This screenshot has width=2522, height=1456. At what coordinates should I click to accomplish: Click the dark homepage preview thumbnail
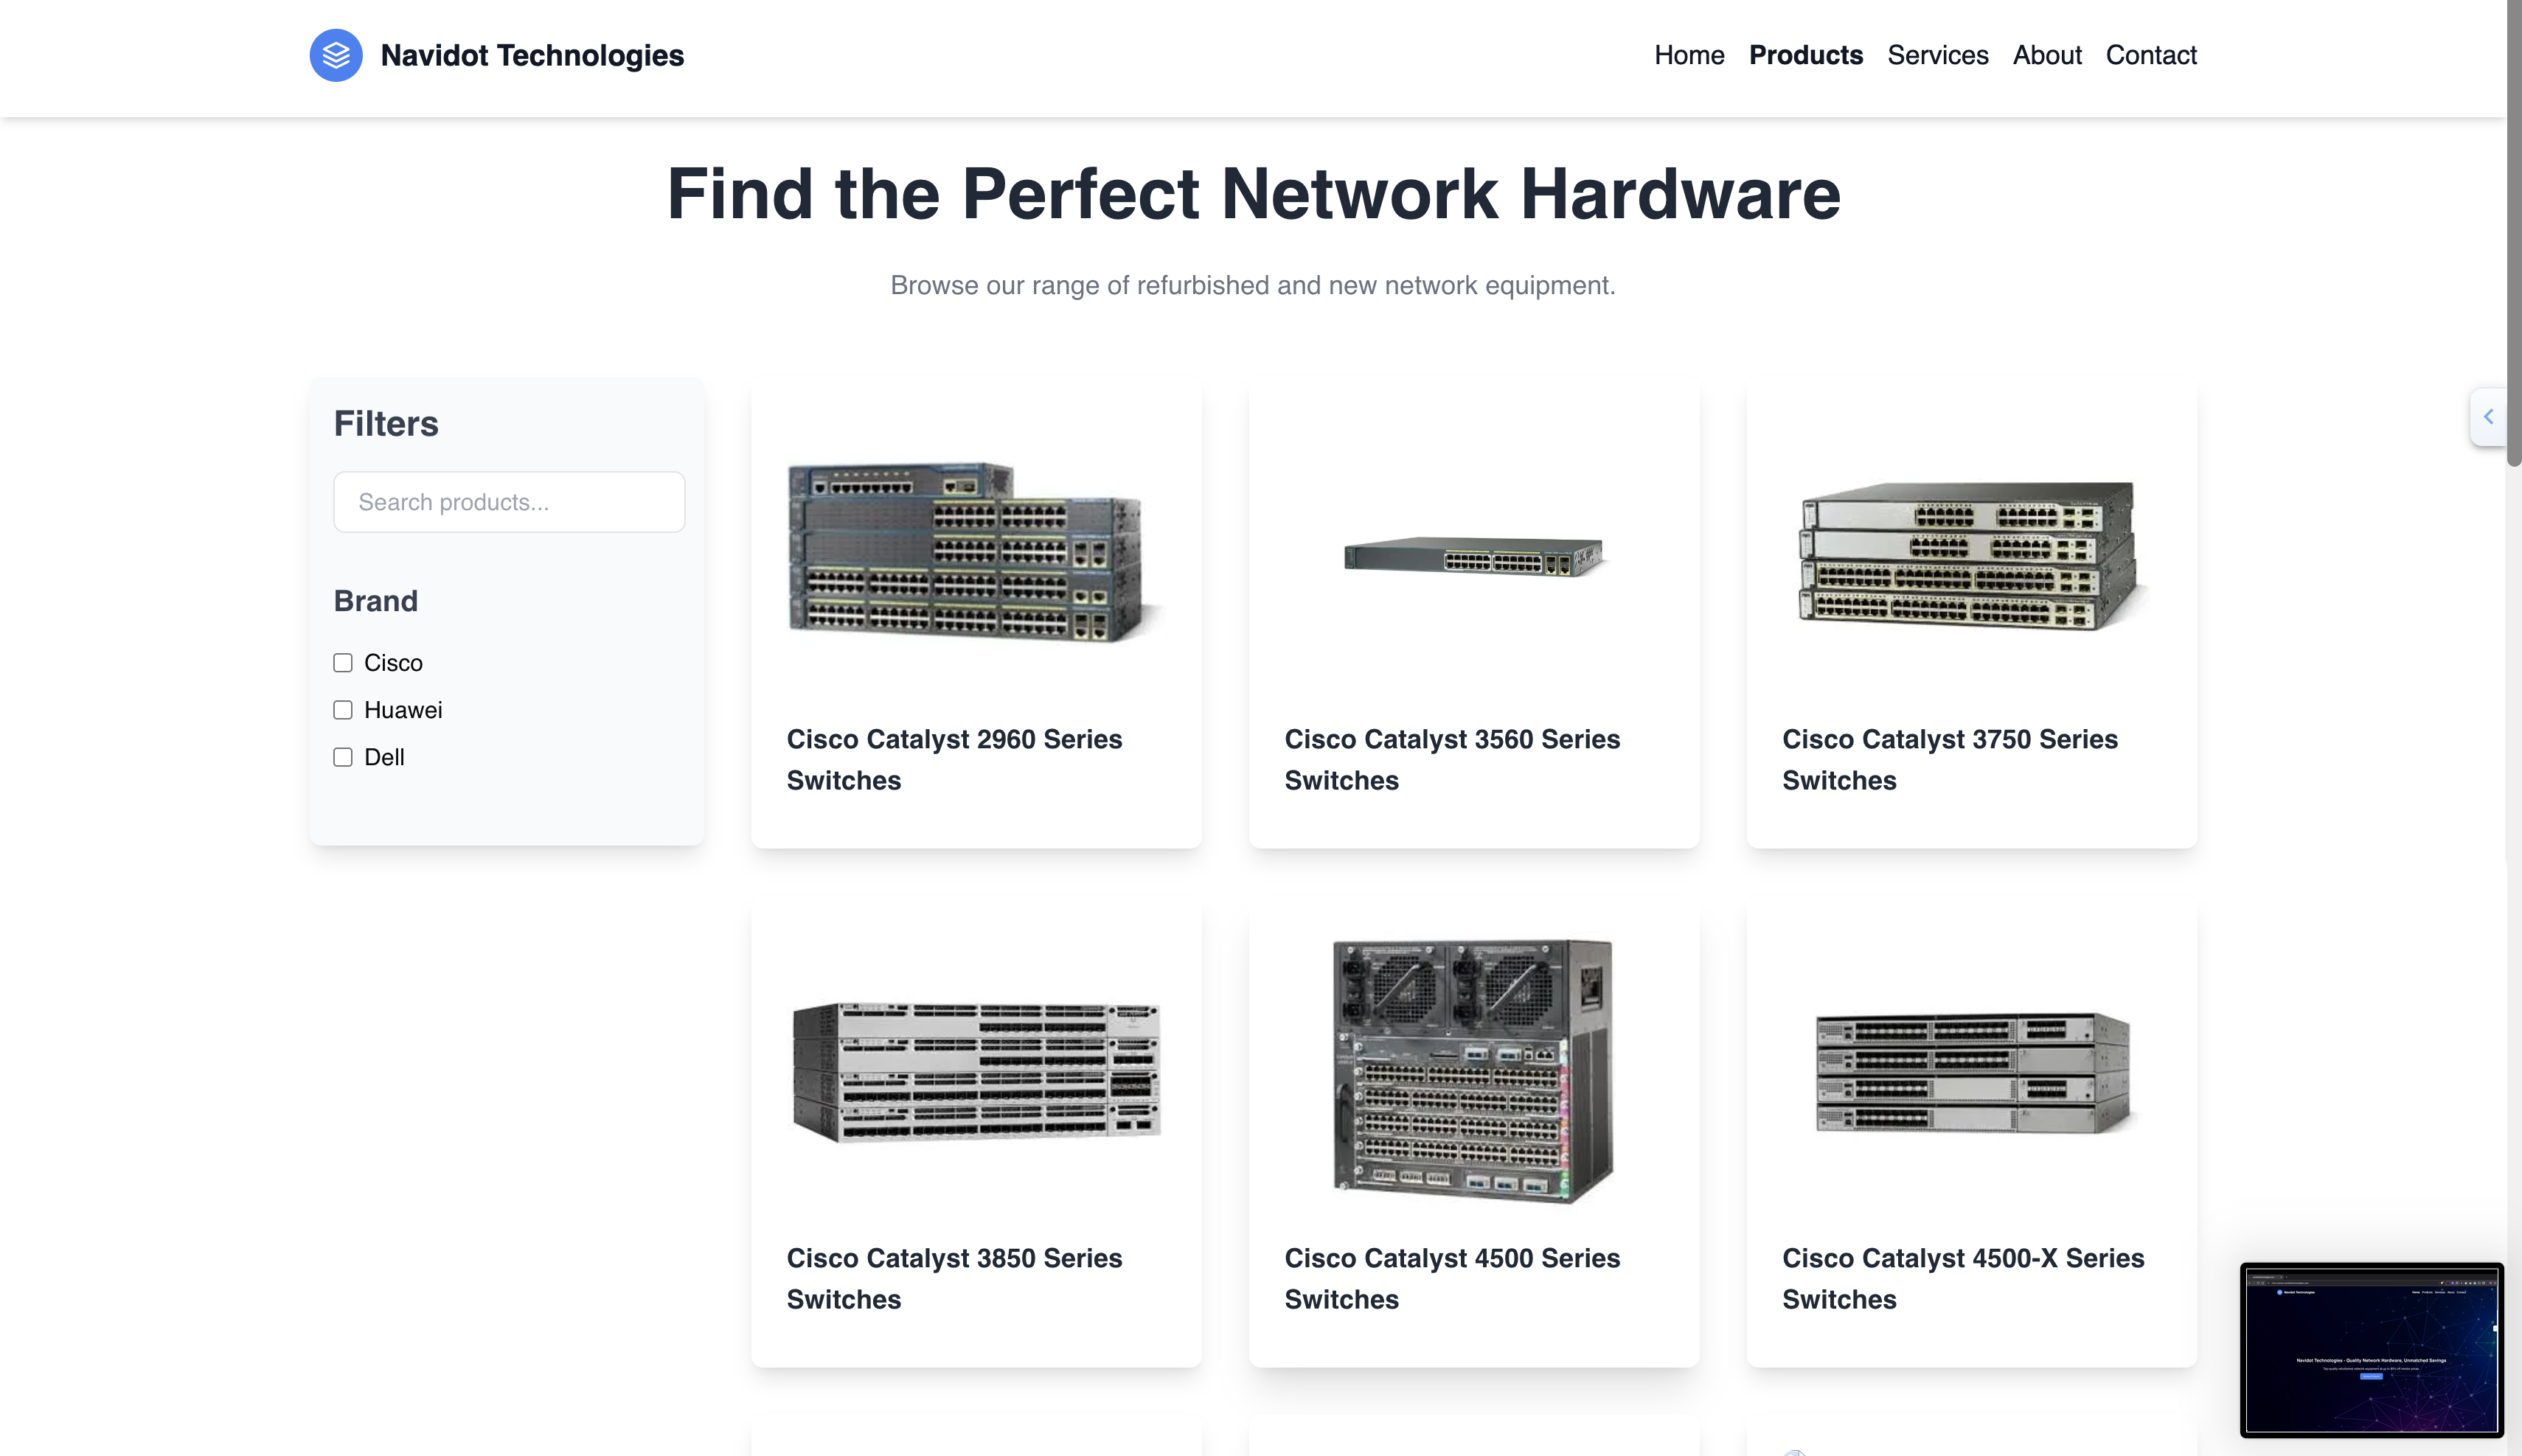click(x=2371, y=1350)
